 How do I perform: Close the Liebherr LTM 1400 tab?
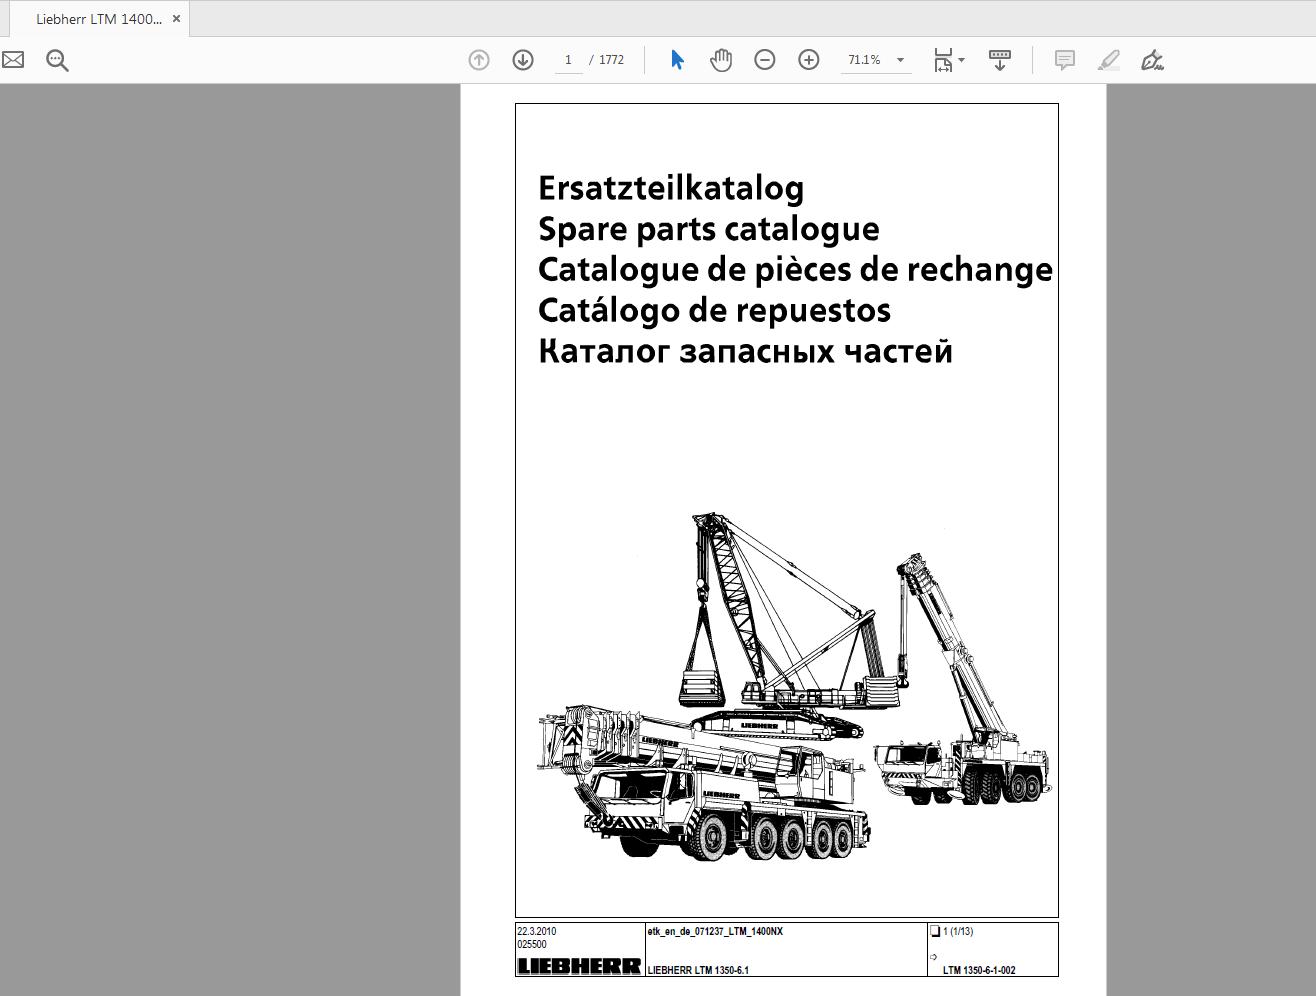(x=176, y=19)
